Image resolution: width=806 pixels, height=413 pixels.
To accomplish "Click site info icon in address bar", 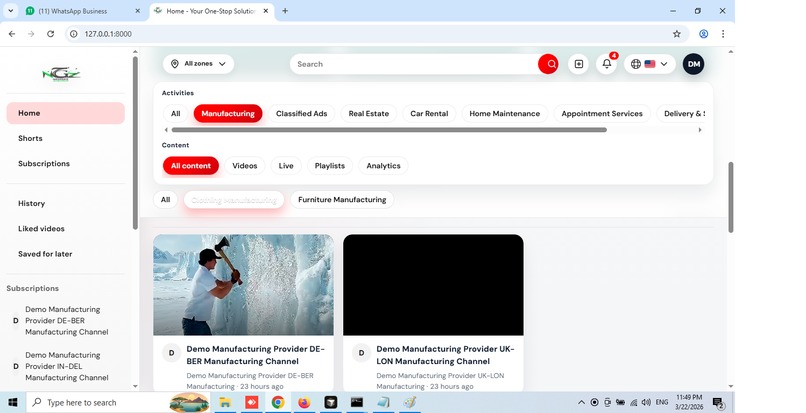I will 74,34.
